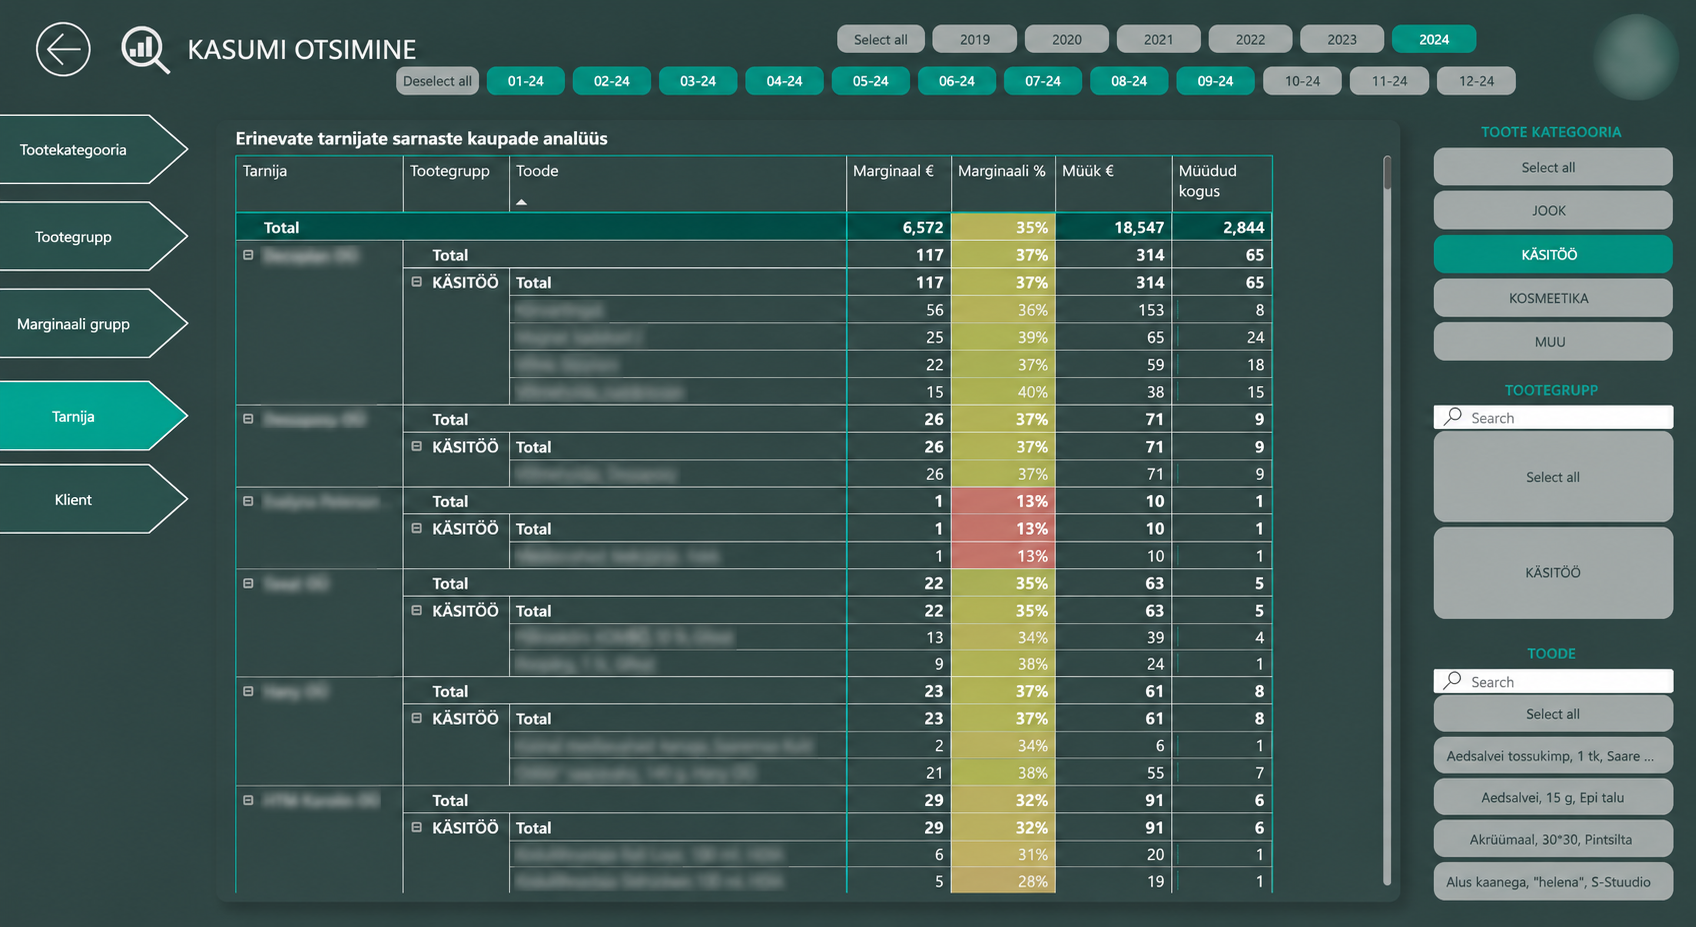Click the Tootegrupp search field

[x=1552, y=417]
